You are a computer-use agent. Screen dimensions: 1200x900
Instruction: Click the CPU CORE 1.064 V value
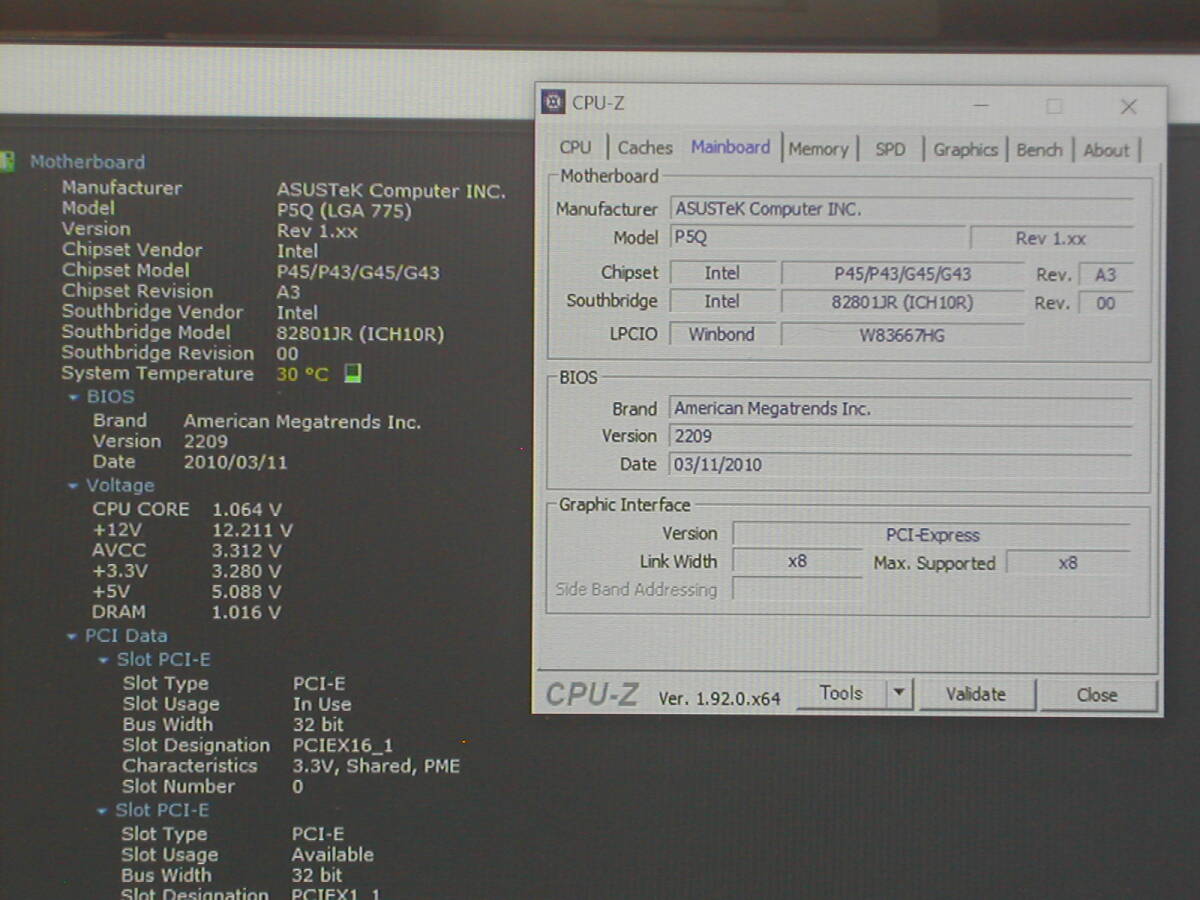tap(247, 510)
